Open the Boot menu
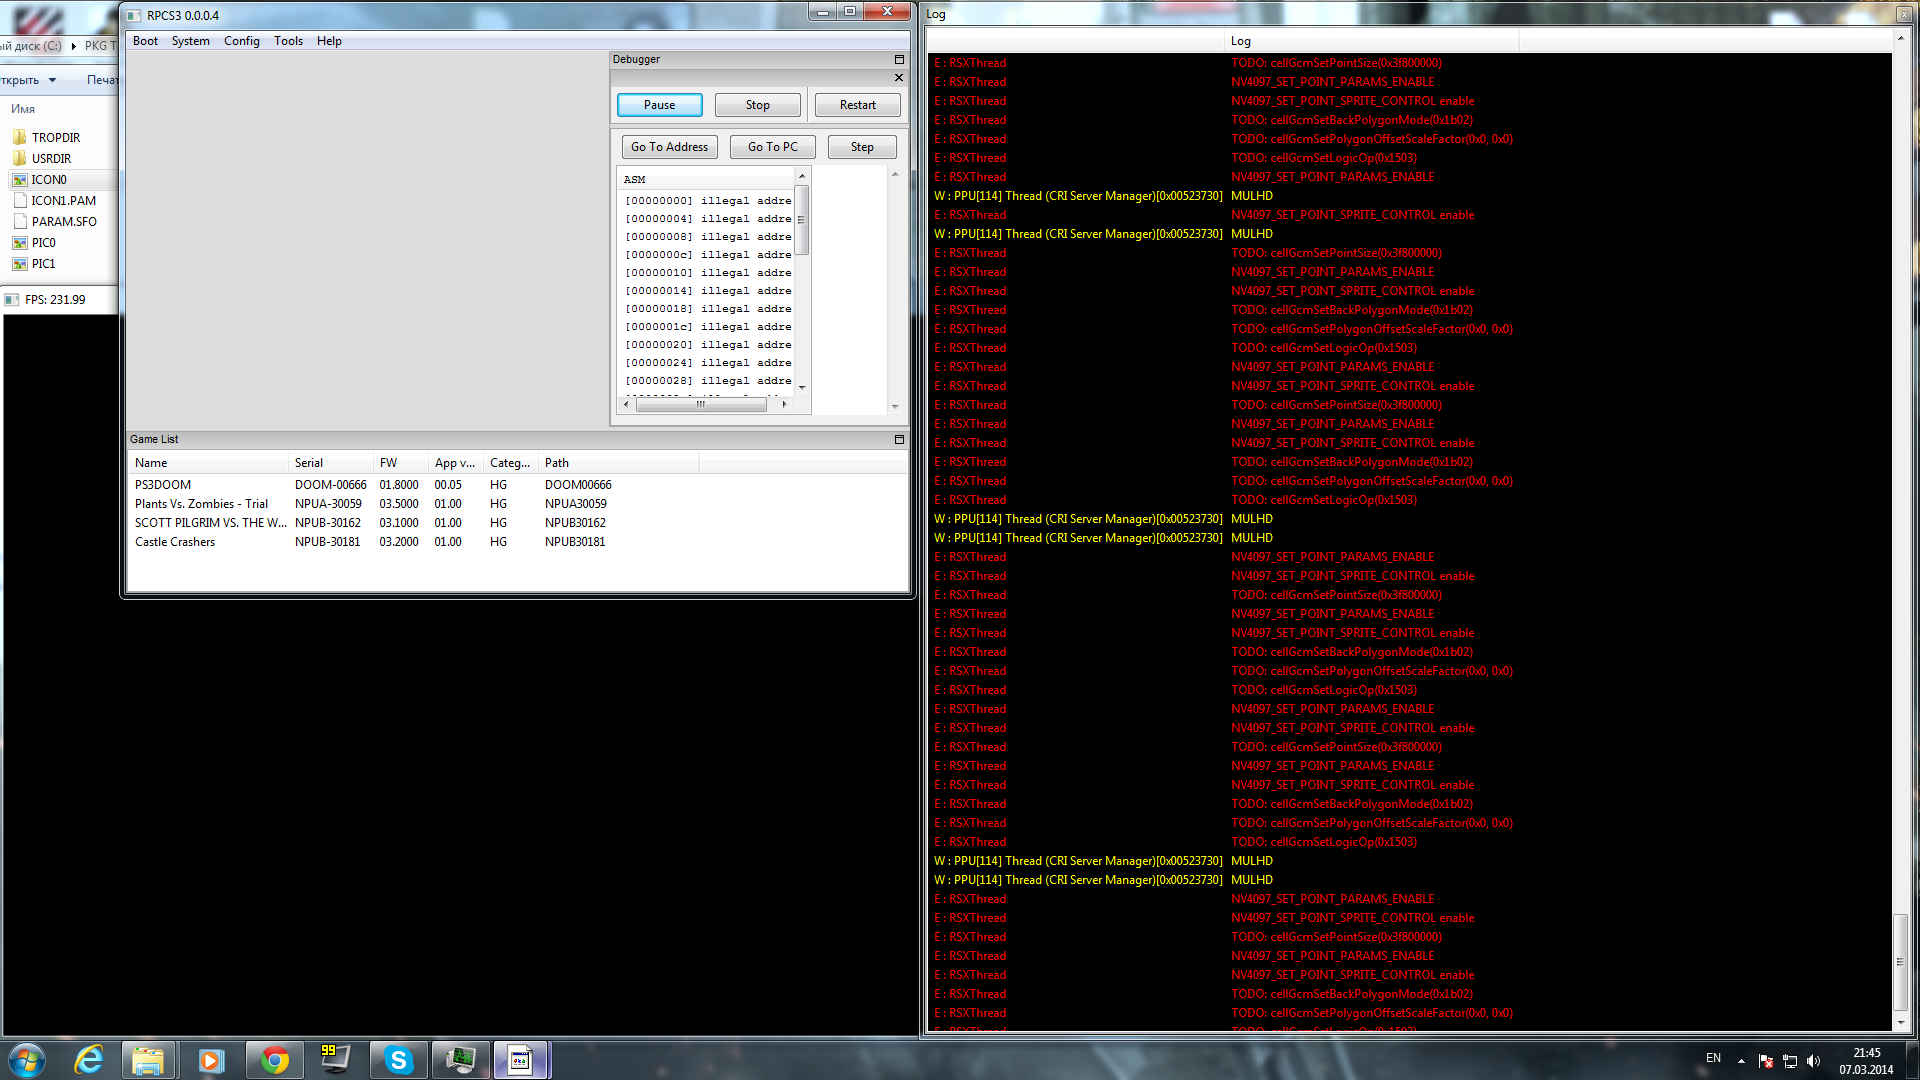The width and height of the screenshot is (1920, 1080). 145,41
